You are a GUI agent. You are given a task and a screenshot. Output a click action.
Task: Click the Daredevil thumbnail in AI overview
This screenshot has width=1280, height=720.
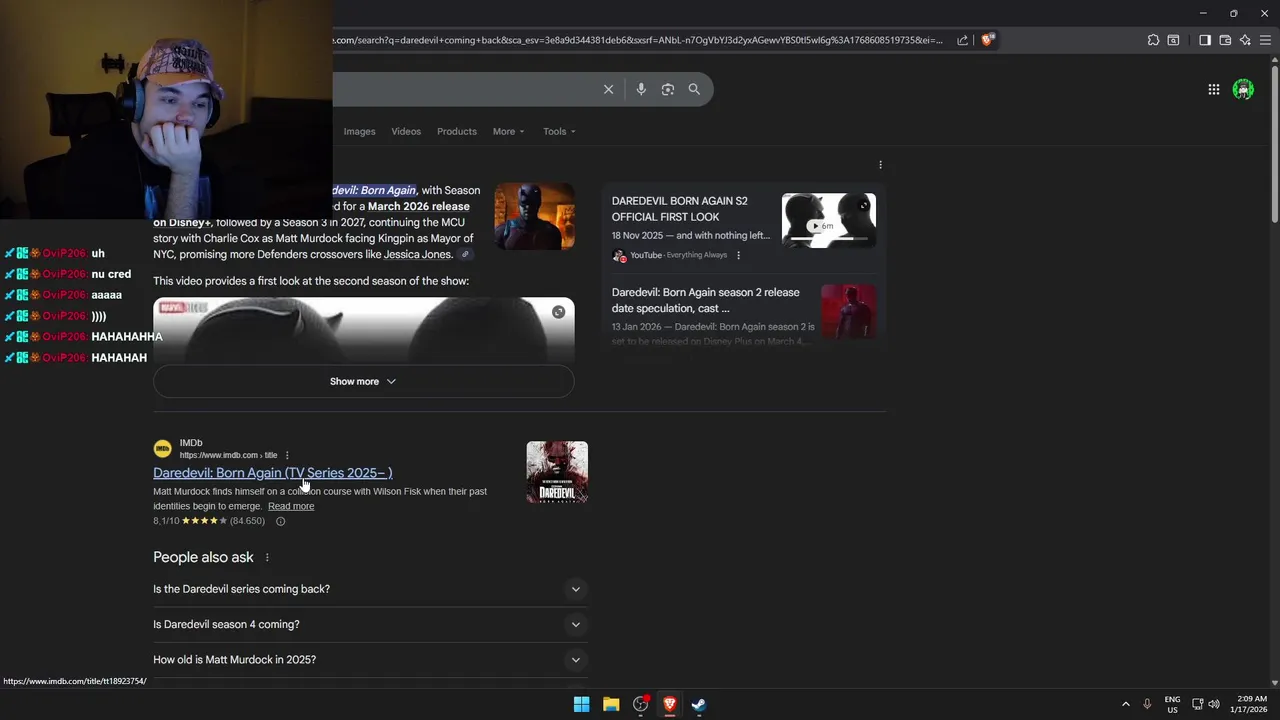pos(534,216)
